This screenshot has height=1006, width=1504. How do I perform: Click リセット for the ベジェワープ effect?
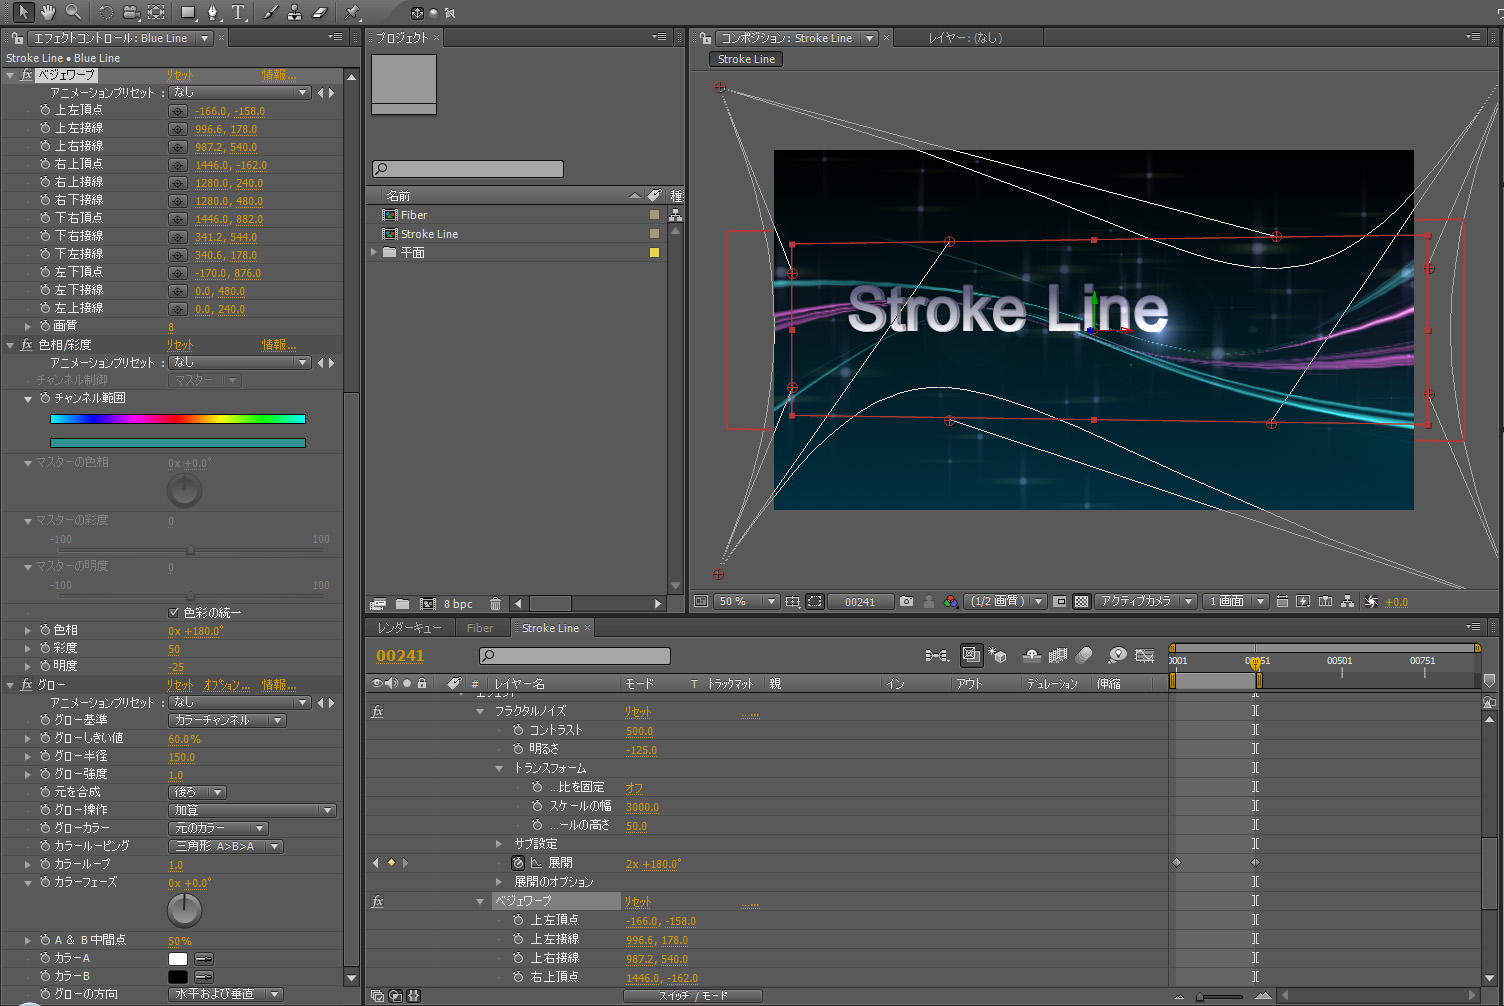(179, 75)
